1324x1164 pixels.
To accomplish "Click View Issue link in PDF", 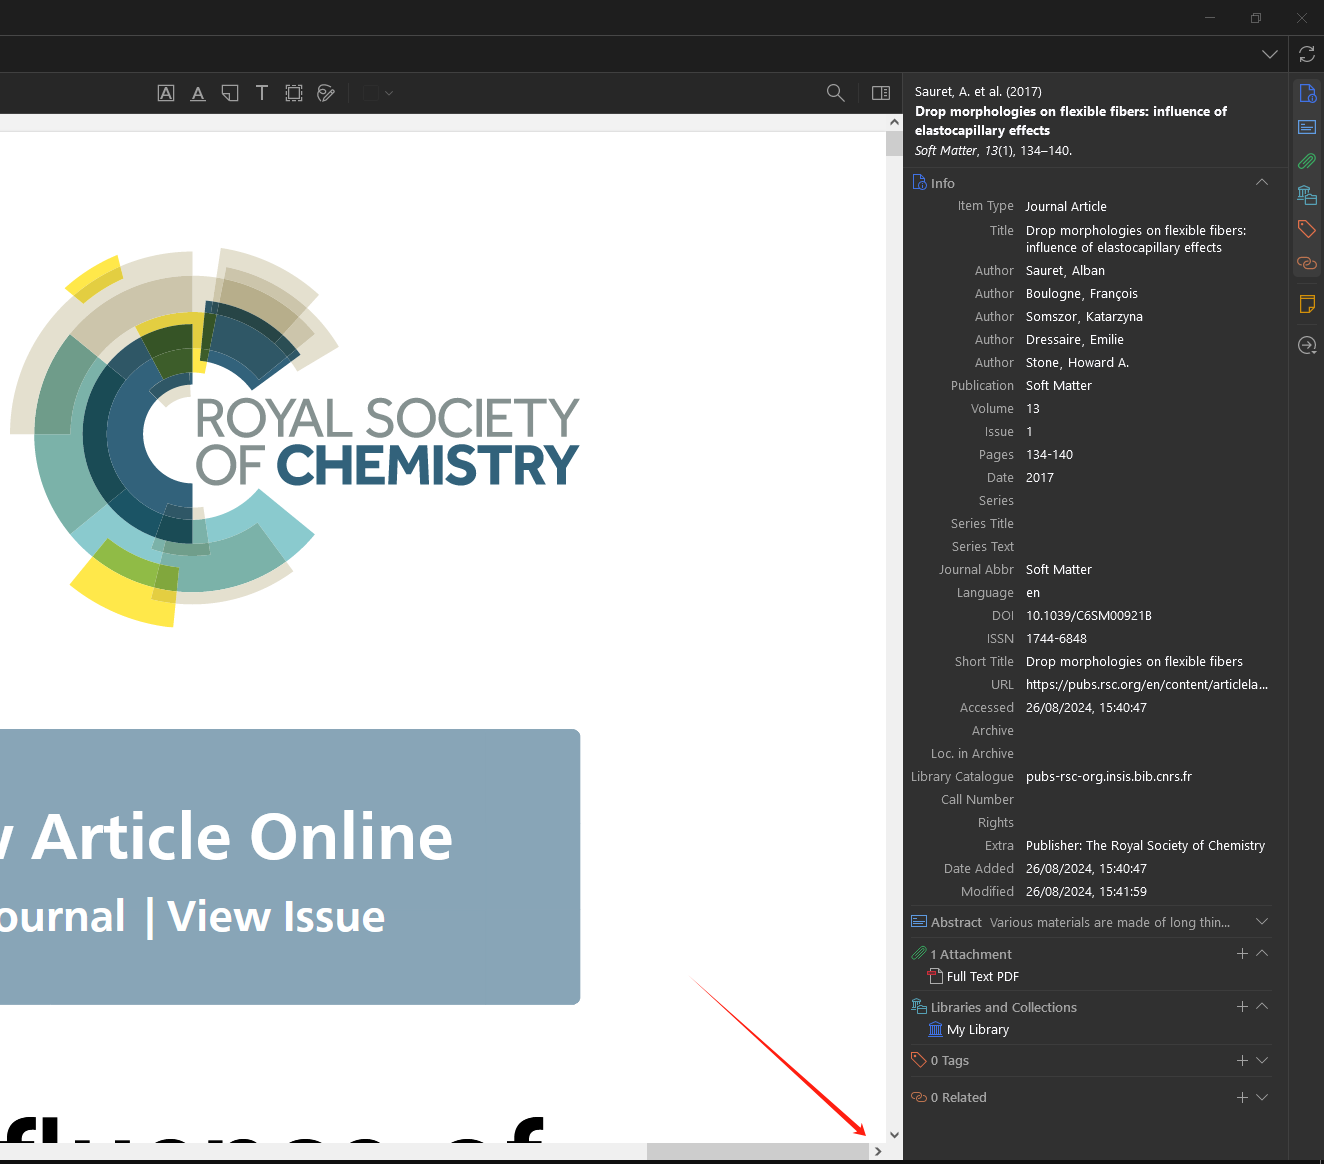I will pos(276,916).
